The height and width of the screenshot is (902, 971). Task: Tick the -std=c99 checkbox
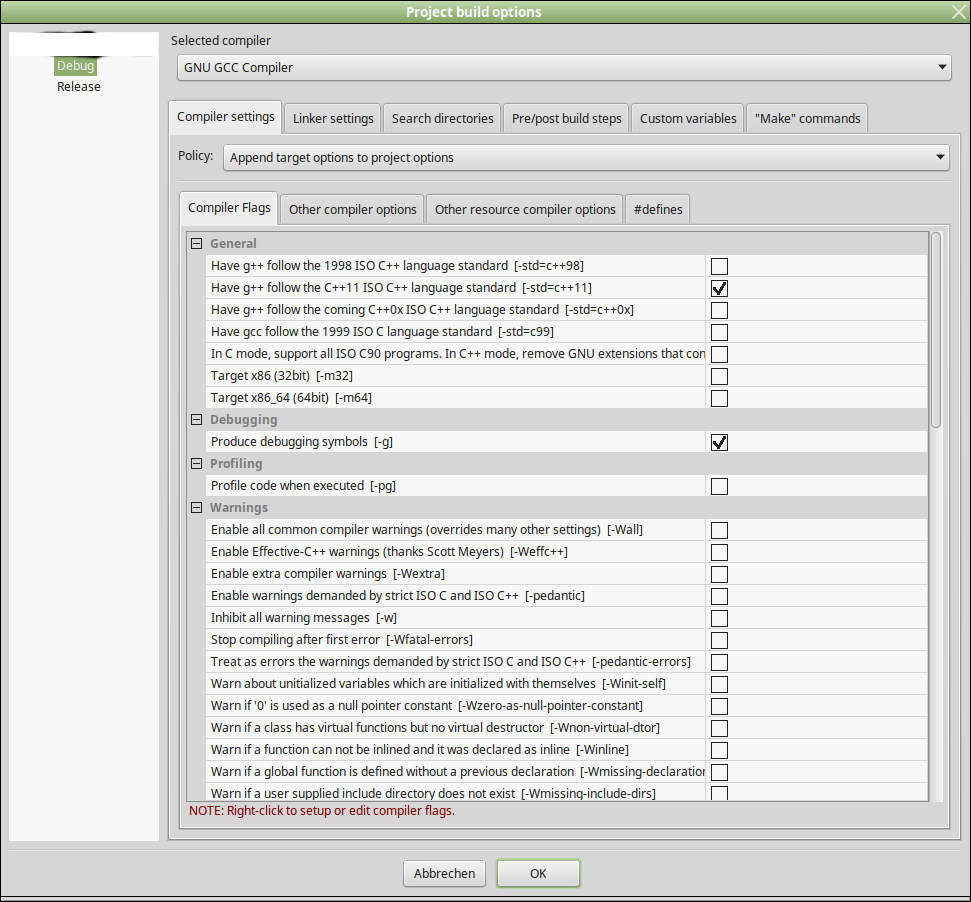tap(719, 332)
